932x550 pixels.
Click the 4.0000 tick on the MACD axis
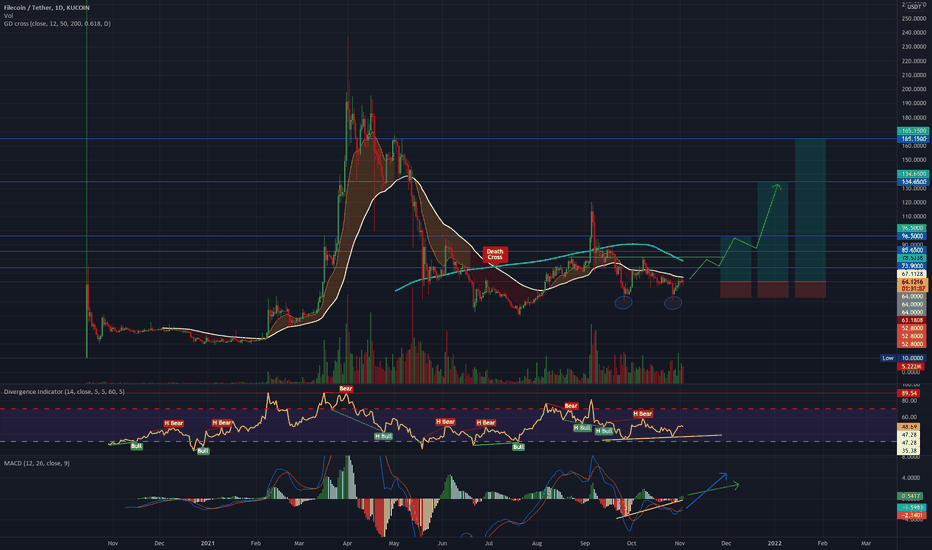pyautogui.click(x=911, y=477)
